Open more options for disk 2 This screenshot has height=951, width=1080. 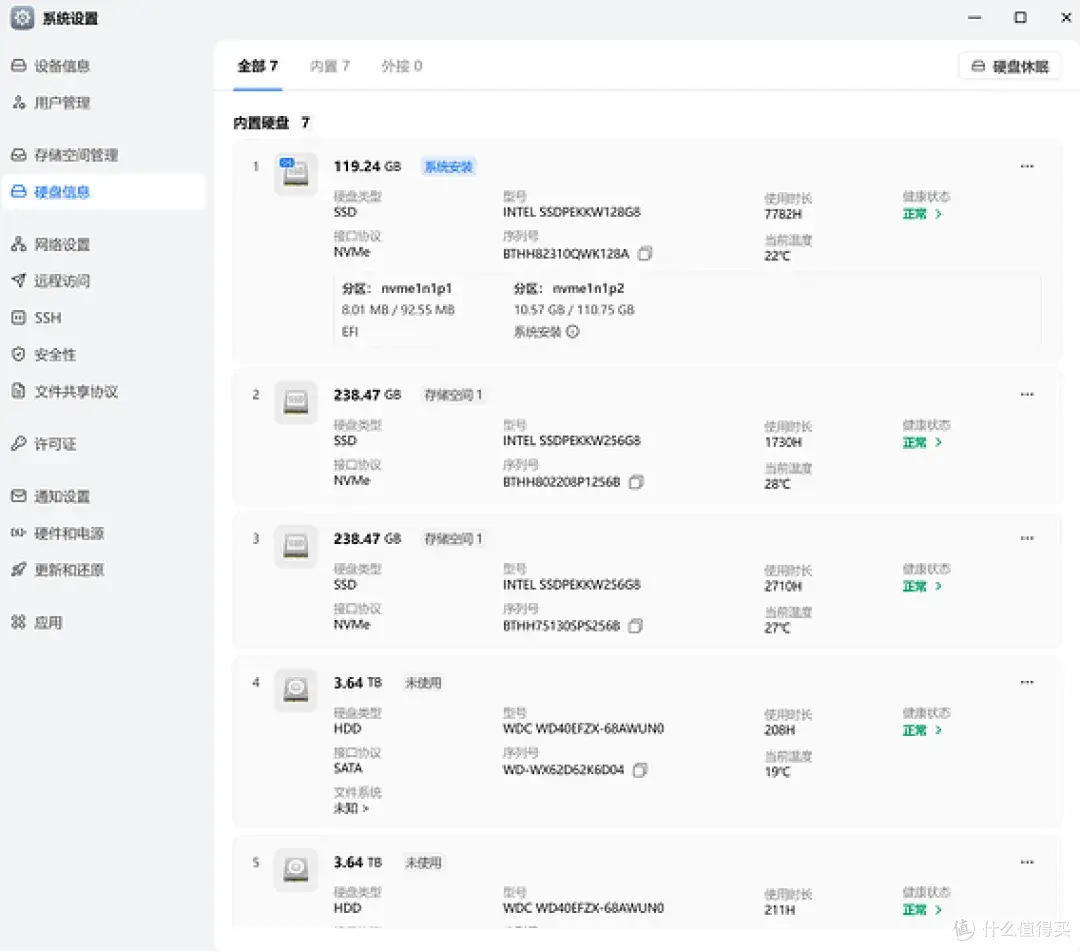point(1027,395)
